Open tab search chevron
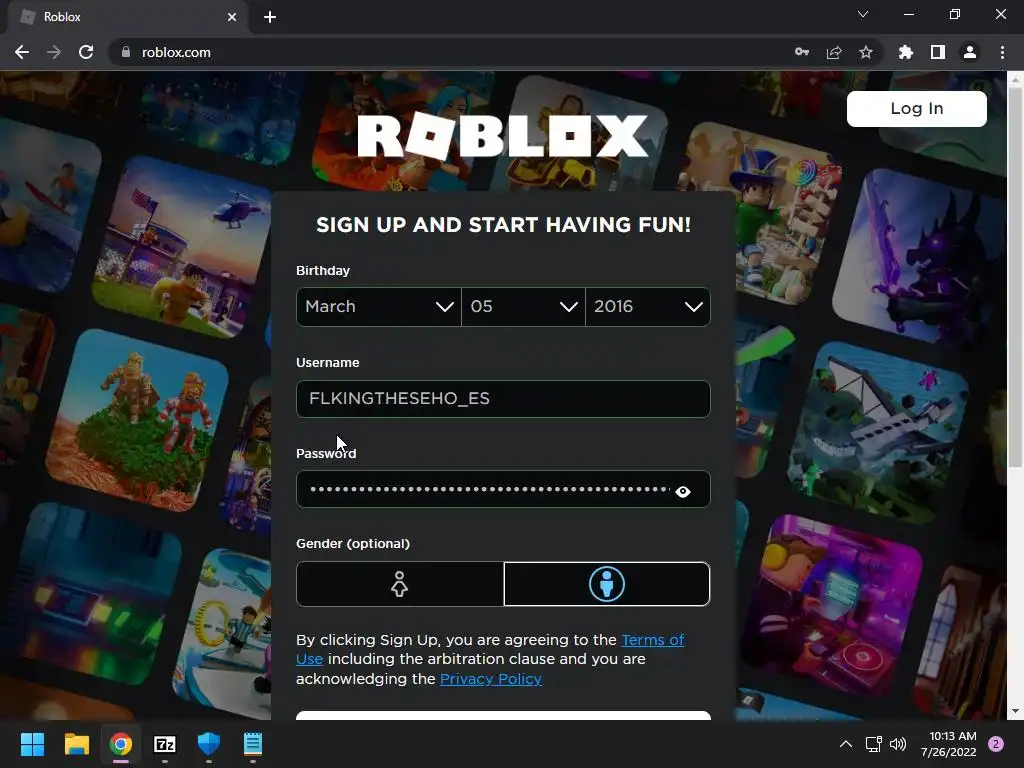 tap(863, 14)
